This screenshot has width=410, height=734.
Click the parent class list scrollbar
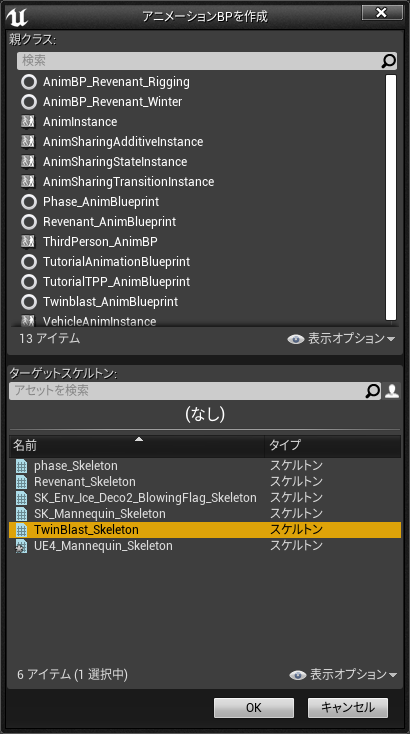(391, 198)
